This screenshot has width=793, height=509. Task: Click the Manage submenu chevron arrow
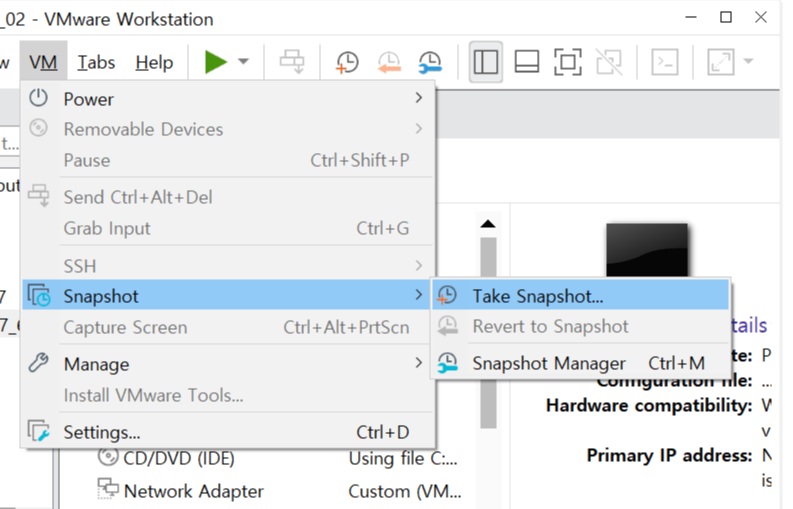coord(419,362)
